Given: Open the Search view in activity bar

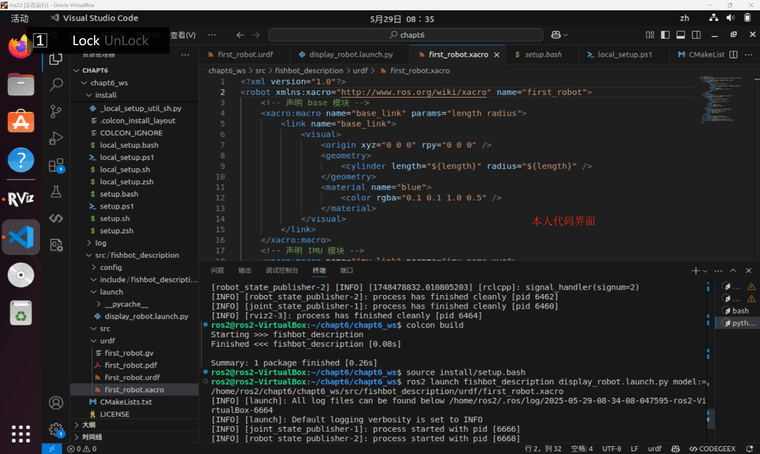Looking at the screenshot, I should (x=56, y=85).
